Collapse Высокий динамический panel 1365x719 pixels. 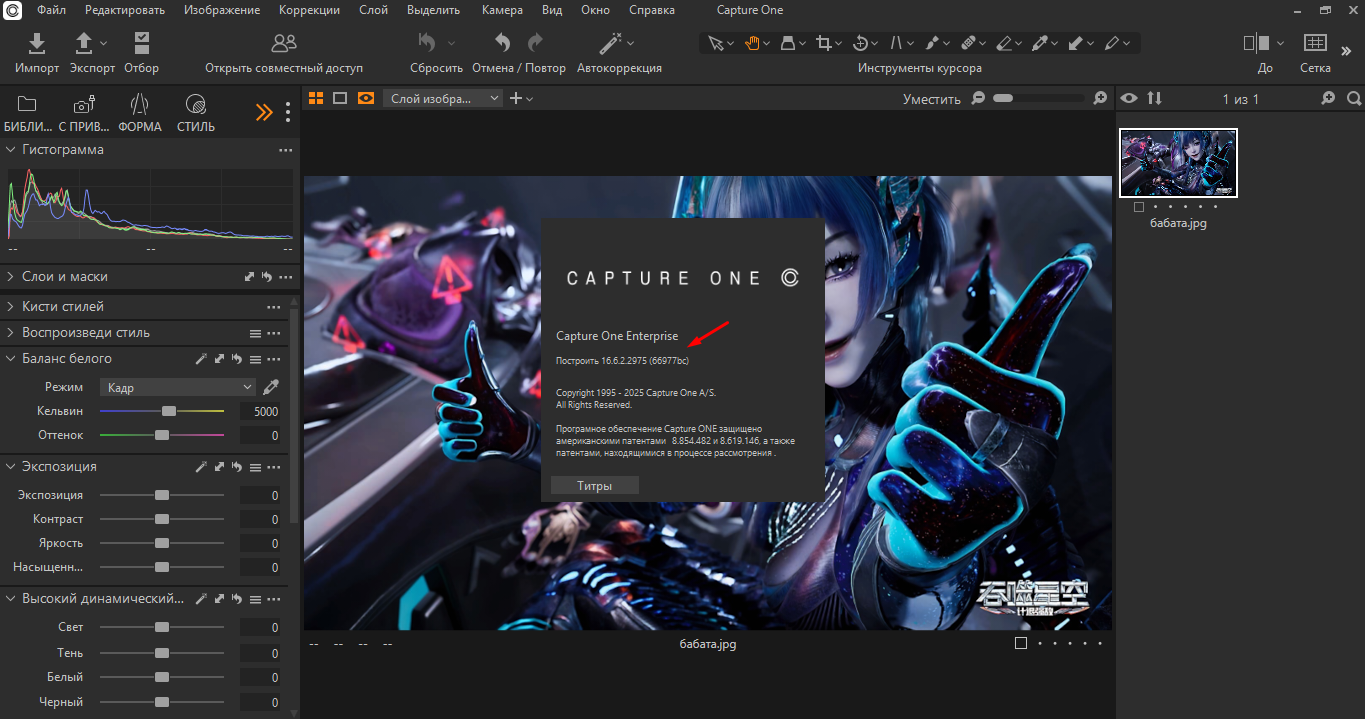point(11,599)
